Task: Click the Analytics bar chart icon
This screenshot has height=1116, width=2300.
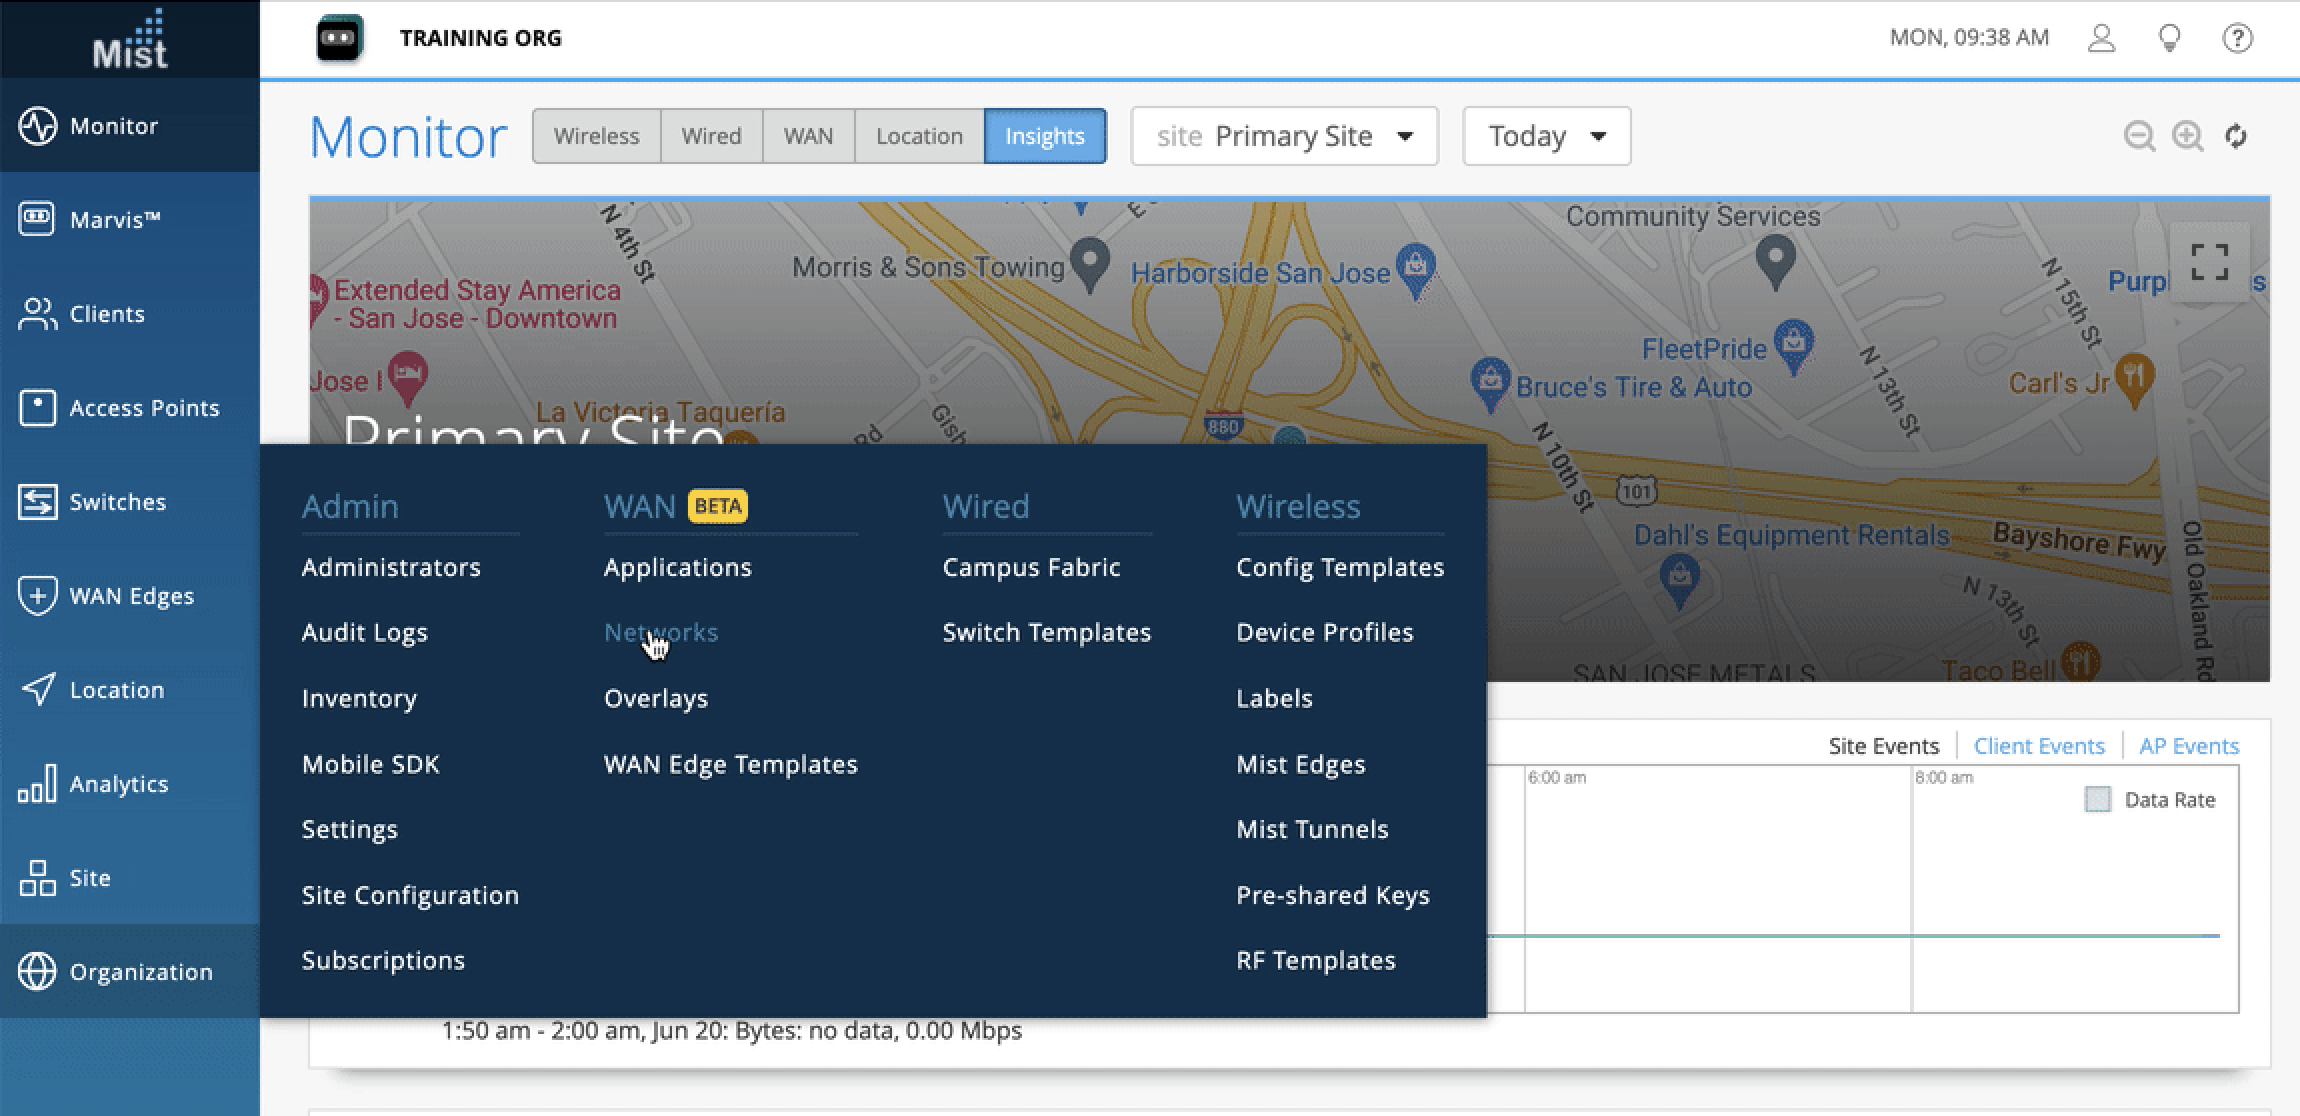Action: coord(37,784)
